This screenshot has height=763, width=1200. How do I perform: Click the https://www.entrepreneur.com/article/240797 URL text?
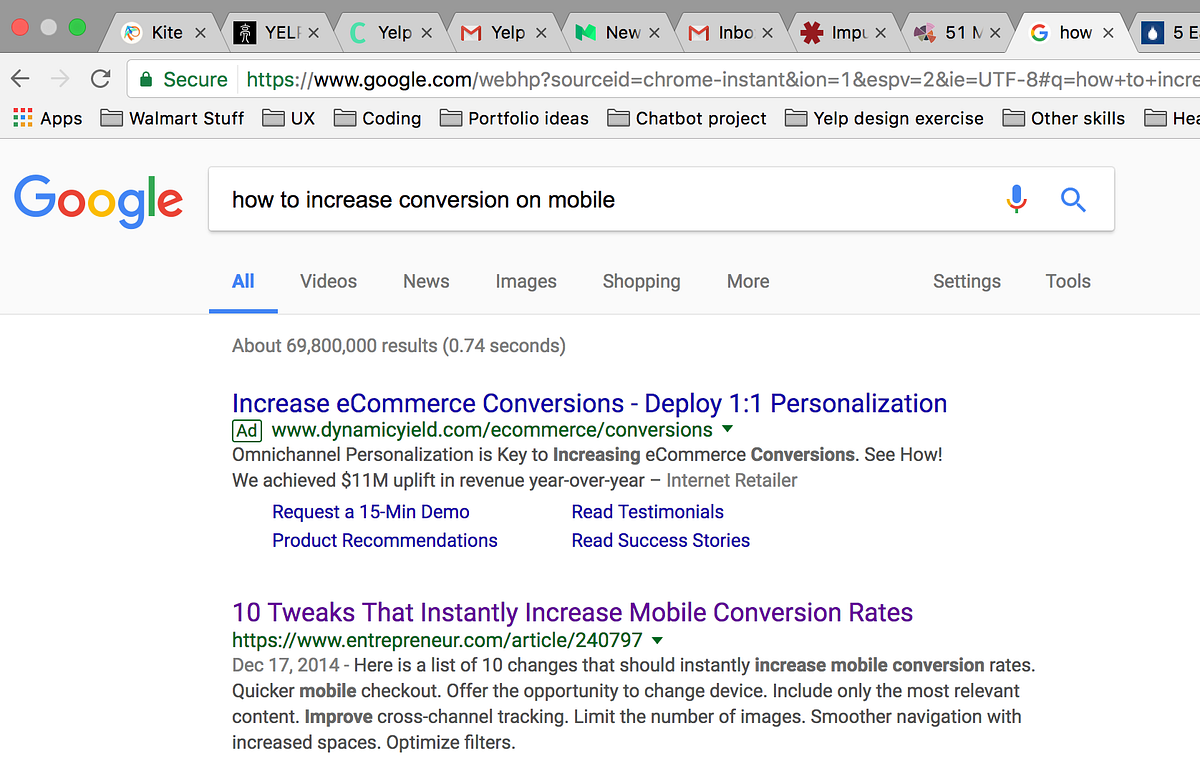[x=437, y=640]
